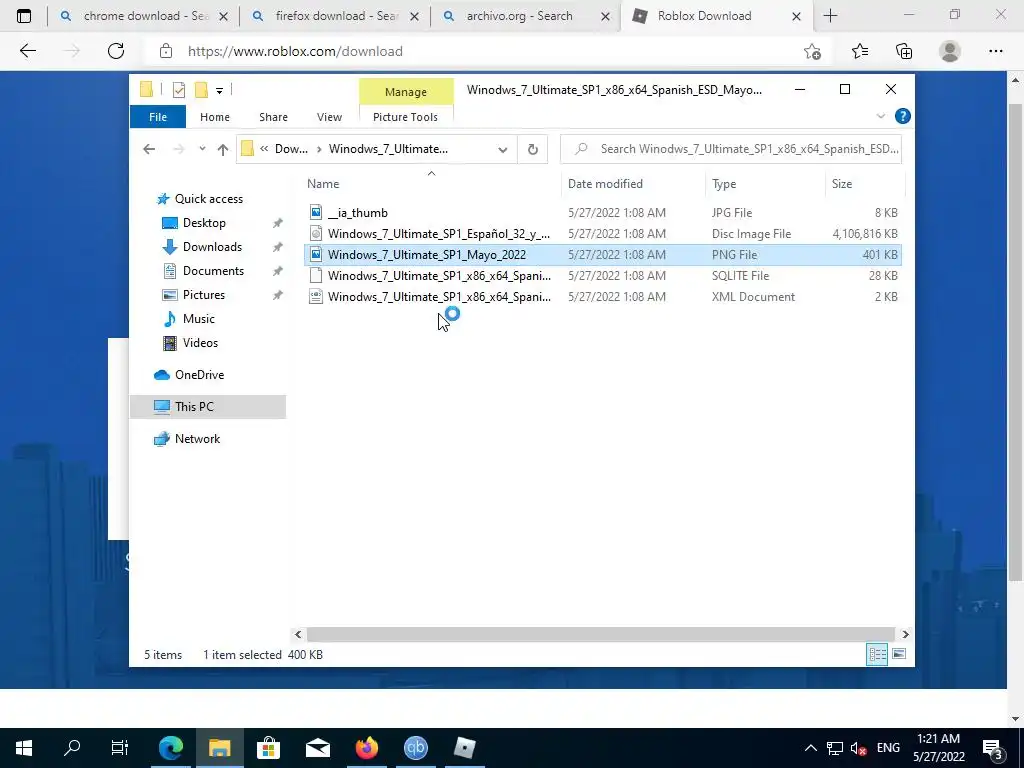Click the Downloads breadcrumb segment
The height and width of the screenshot is (768, 1024).
(291, 149)
